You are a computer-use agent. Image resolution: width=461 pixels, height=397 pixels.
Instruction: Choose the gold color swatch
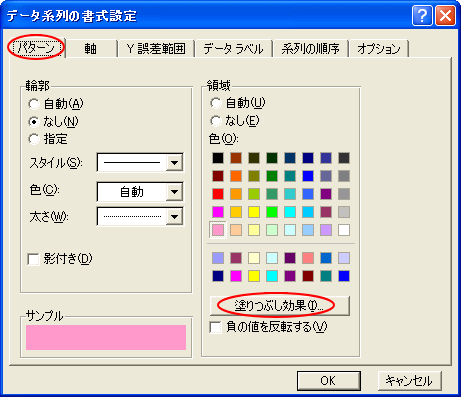[236, 212]
